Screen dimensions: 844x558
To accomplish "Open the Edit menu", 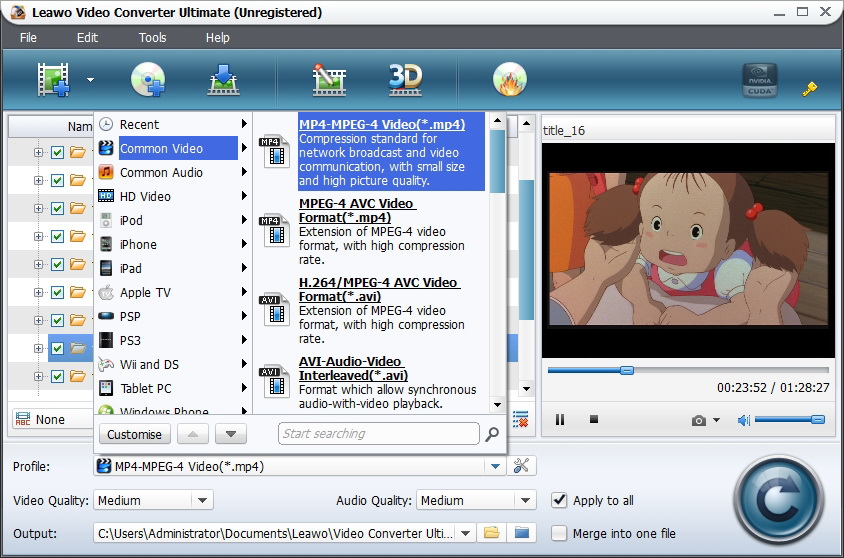I will (x=87, y=38).
